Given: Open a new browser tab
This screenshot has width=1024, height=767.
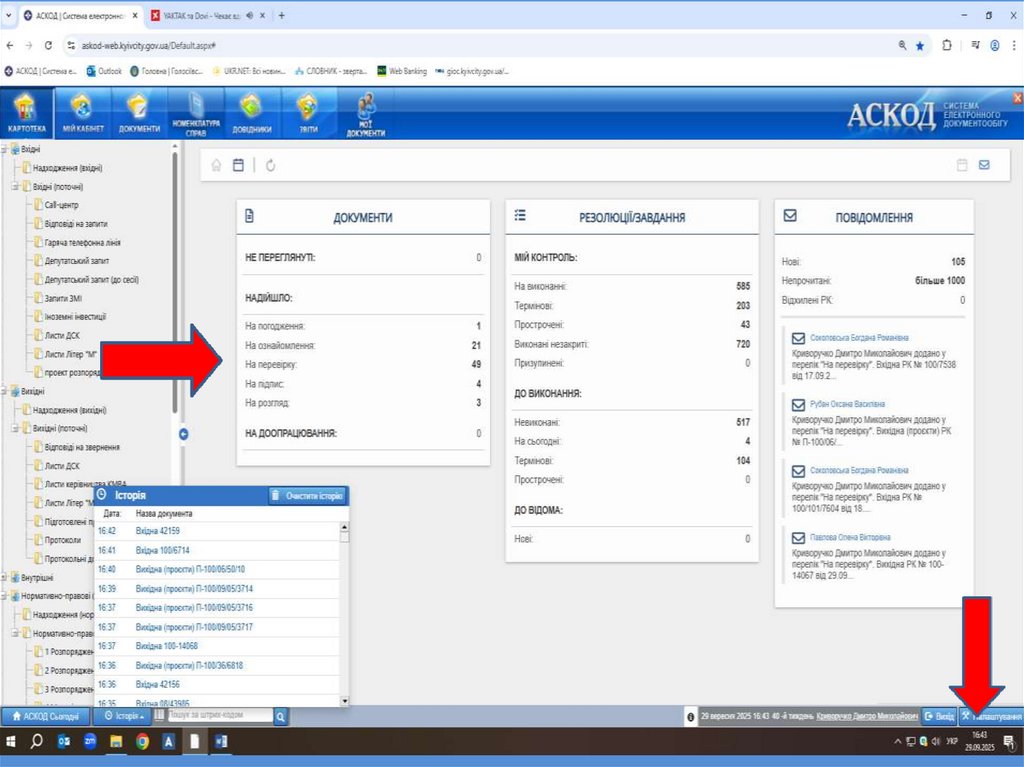Looking at the screenshot, I should point(281,15).
